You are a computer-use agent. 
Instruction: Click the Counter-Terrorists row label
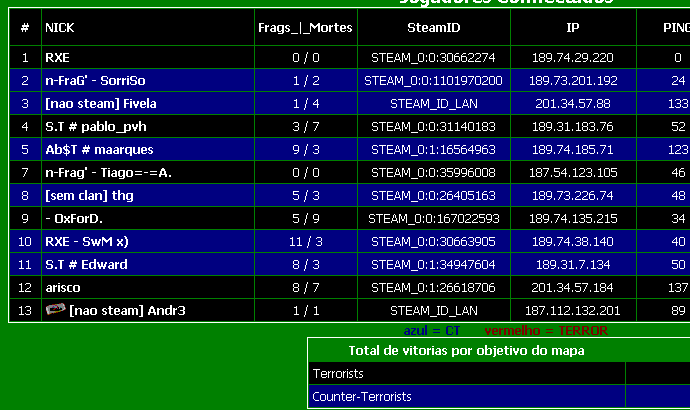(362, 397)
